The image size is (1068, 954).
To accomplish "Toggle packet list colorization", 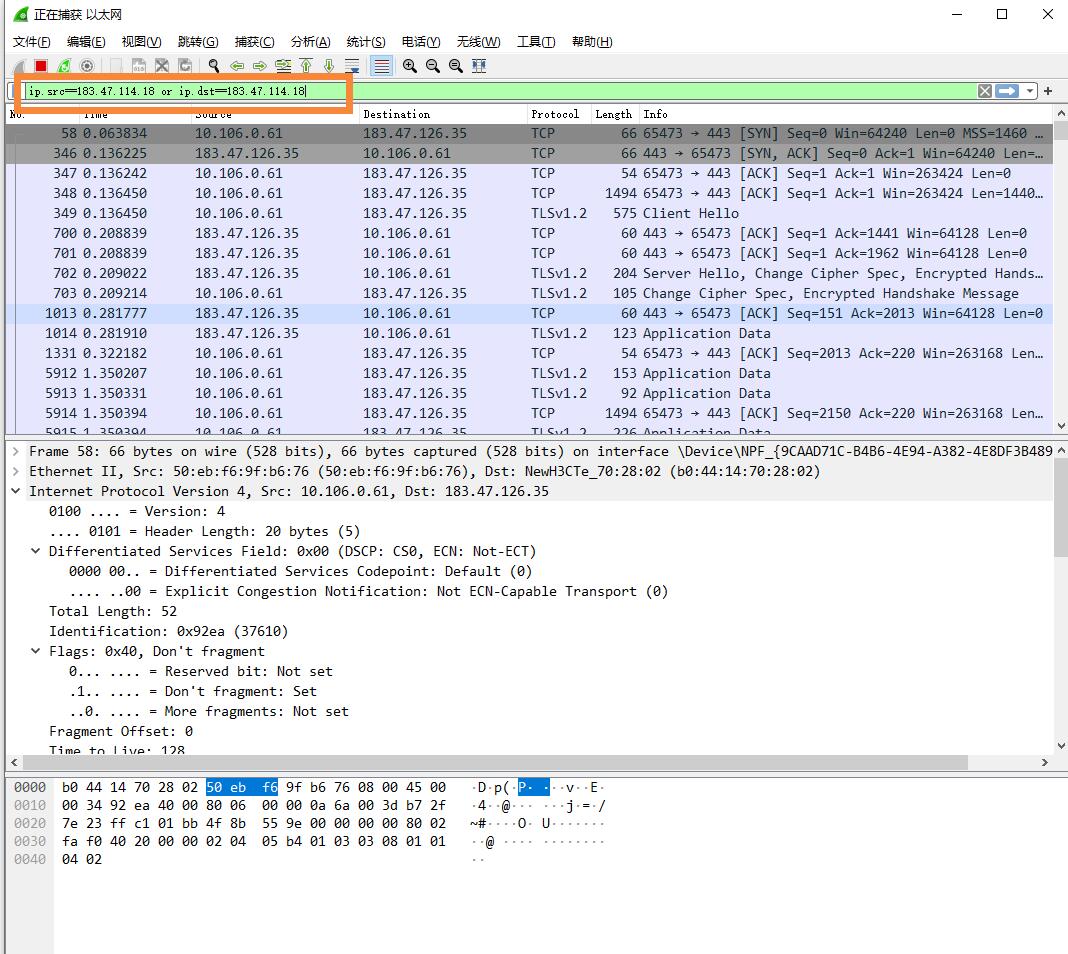I will [381, 66].
